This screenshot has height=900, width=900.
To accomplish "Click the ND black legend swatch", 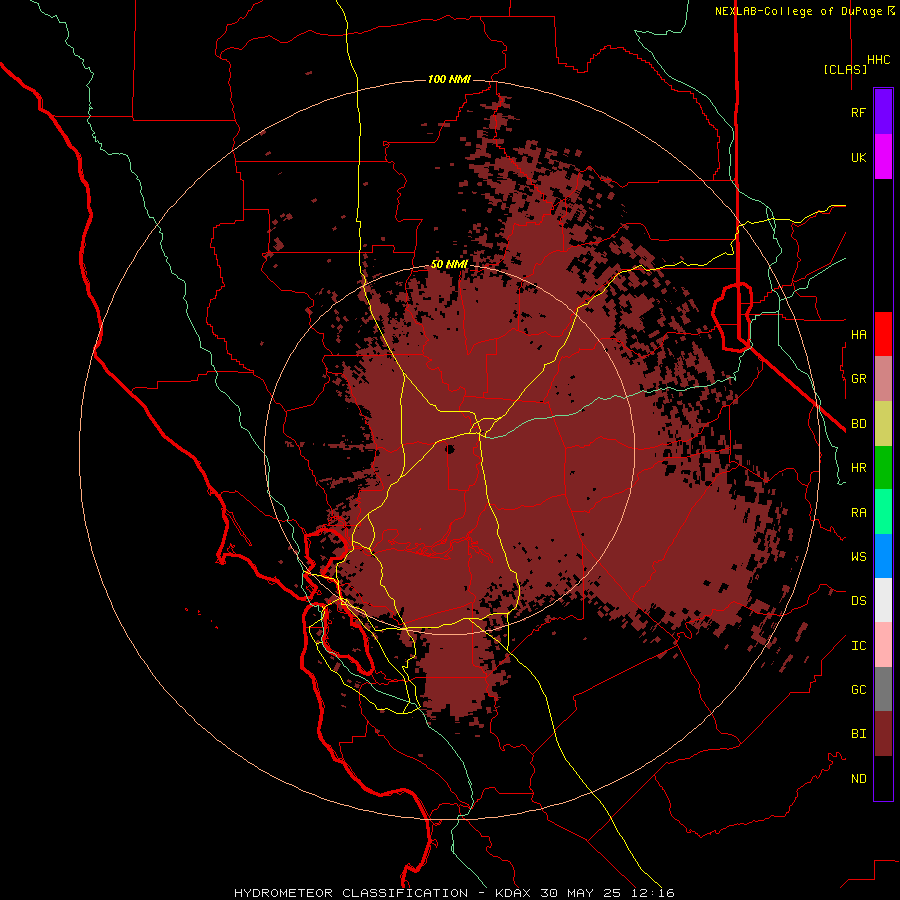I will click(x=883, y=778).
